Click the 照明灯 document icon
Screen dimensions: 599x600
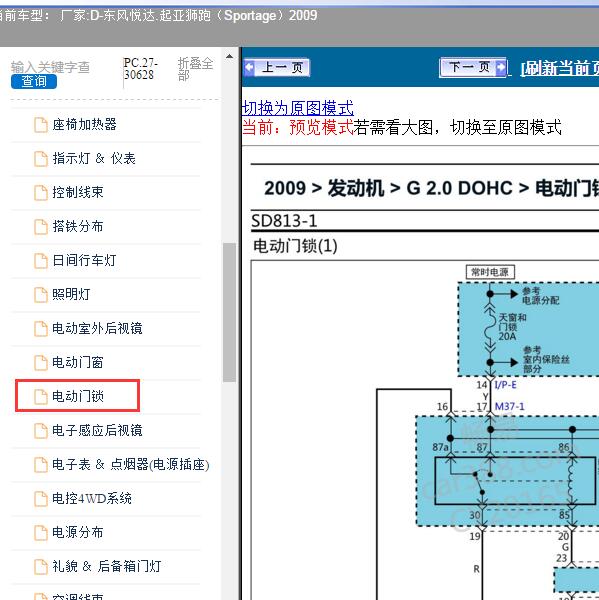pyautogui.click(x=41, y=295)
